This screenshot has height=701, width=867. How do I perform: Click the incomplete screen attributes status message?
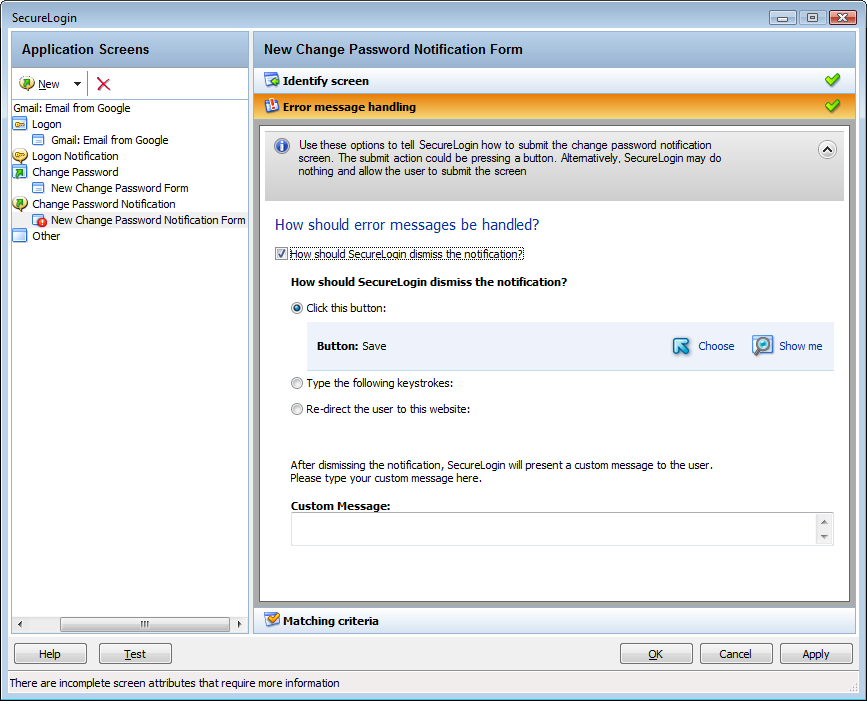(174, 683)
